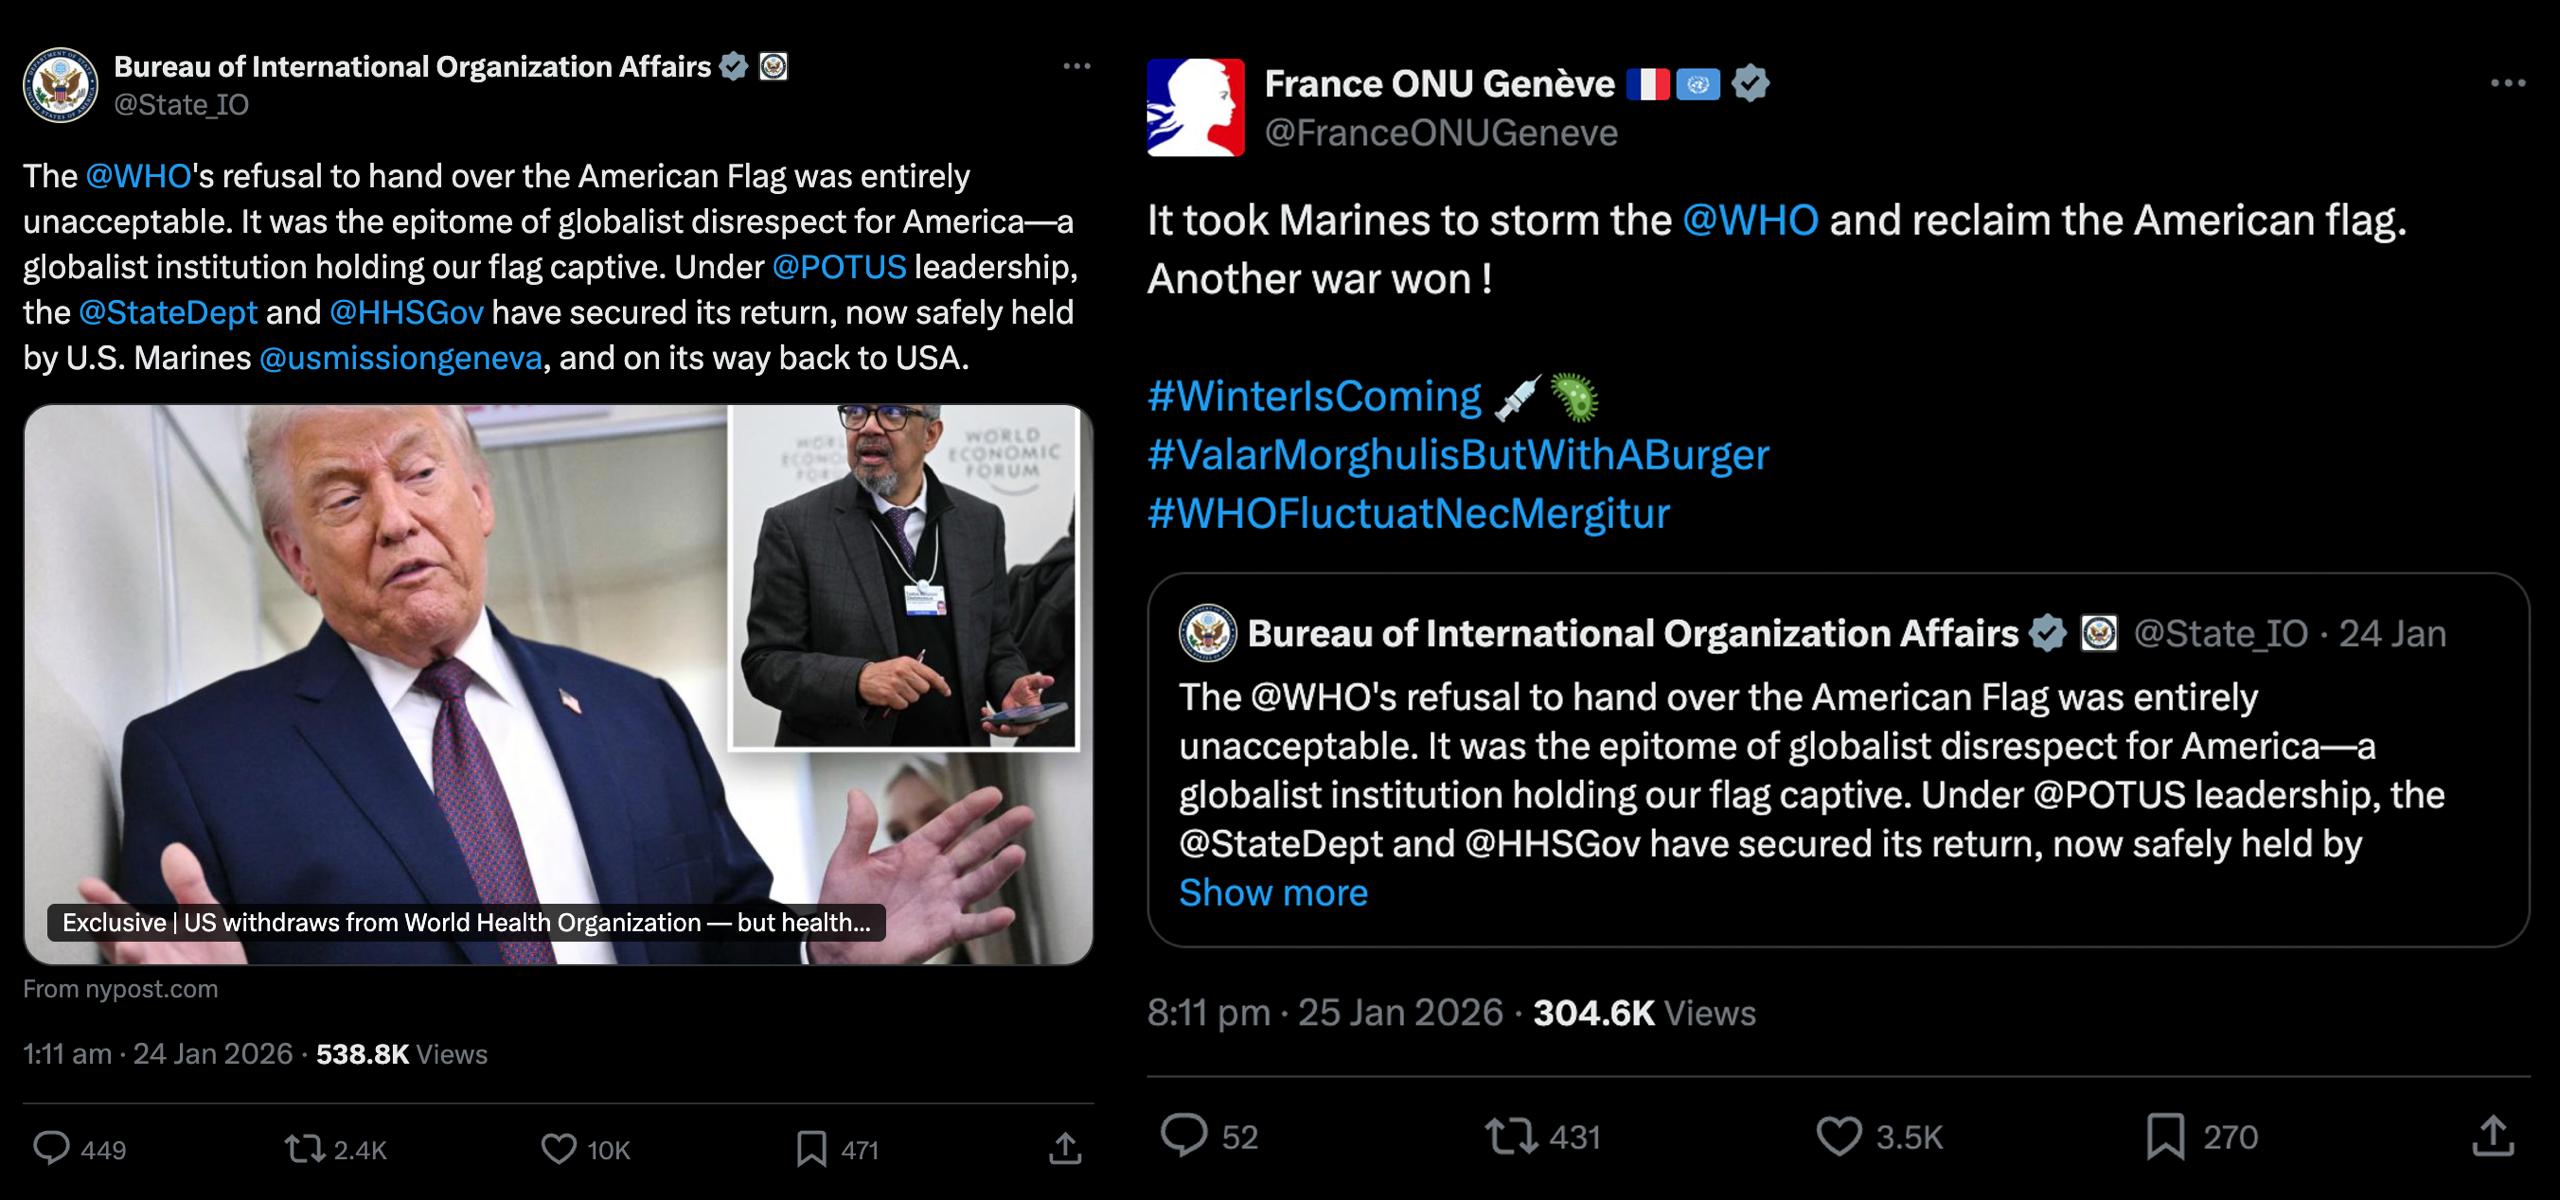2560x1200 pixels.
Task: Bookmark the France ONU Genève tweet
Action: coord(2165,1136)
